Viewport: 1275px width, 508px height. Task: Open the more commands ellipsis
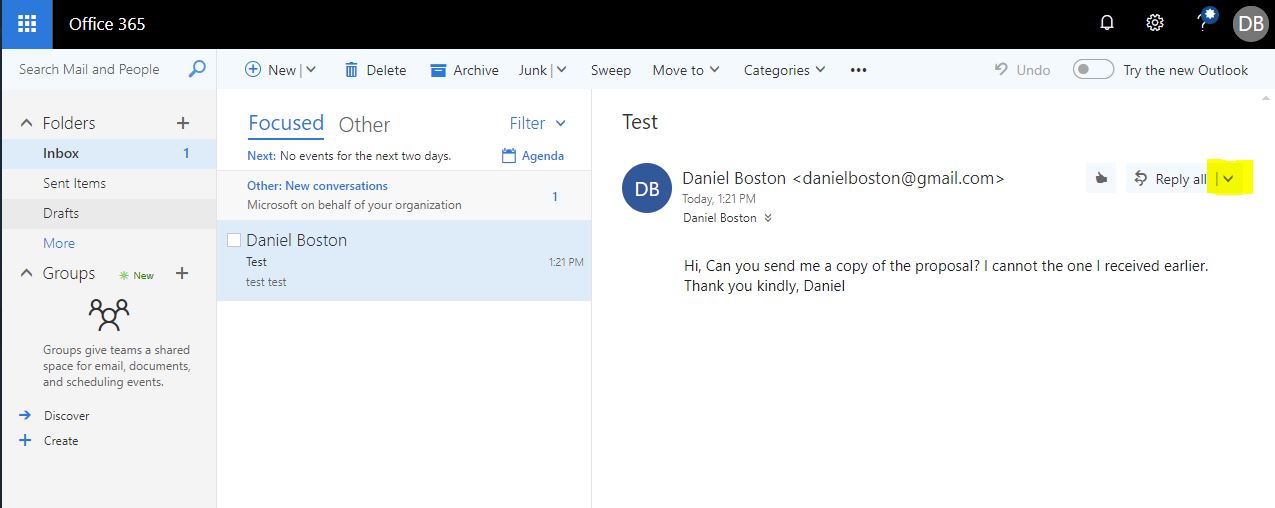(858, 70)
